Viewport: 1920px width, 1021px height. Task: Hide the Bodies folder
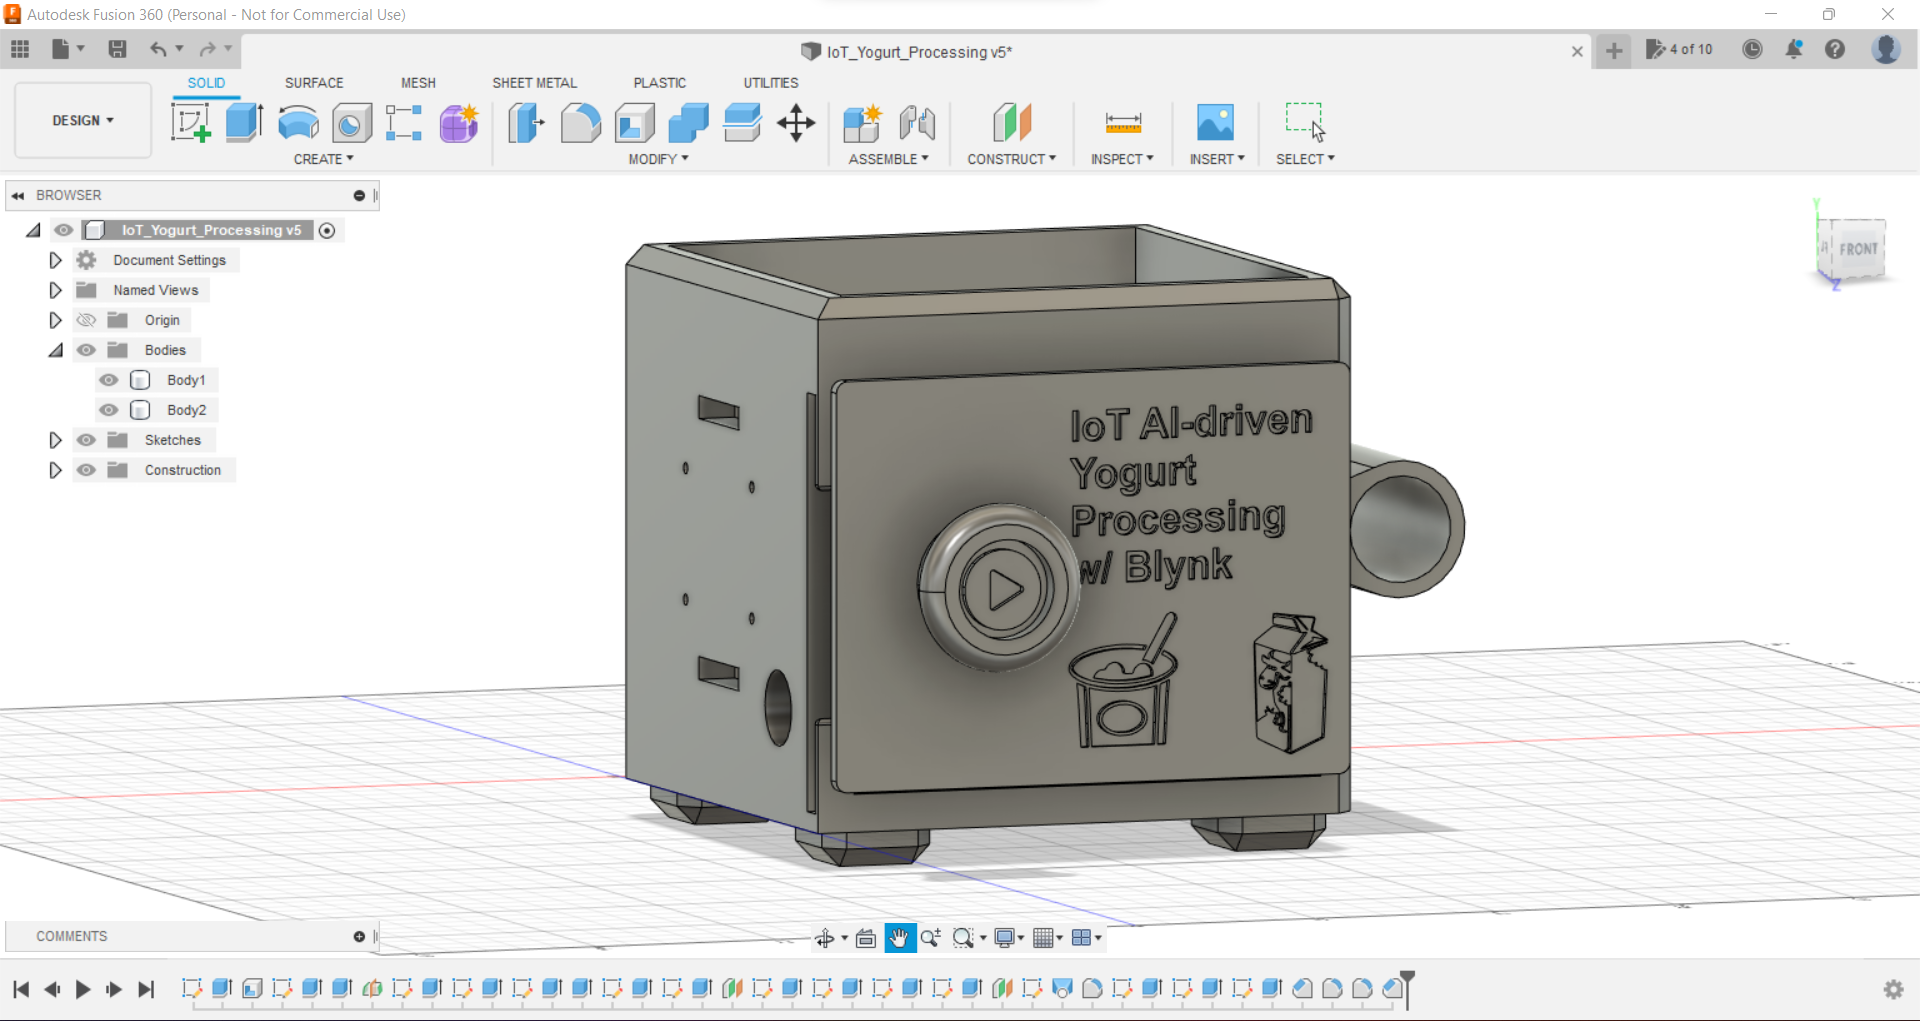(87, 350)
